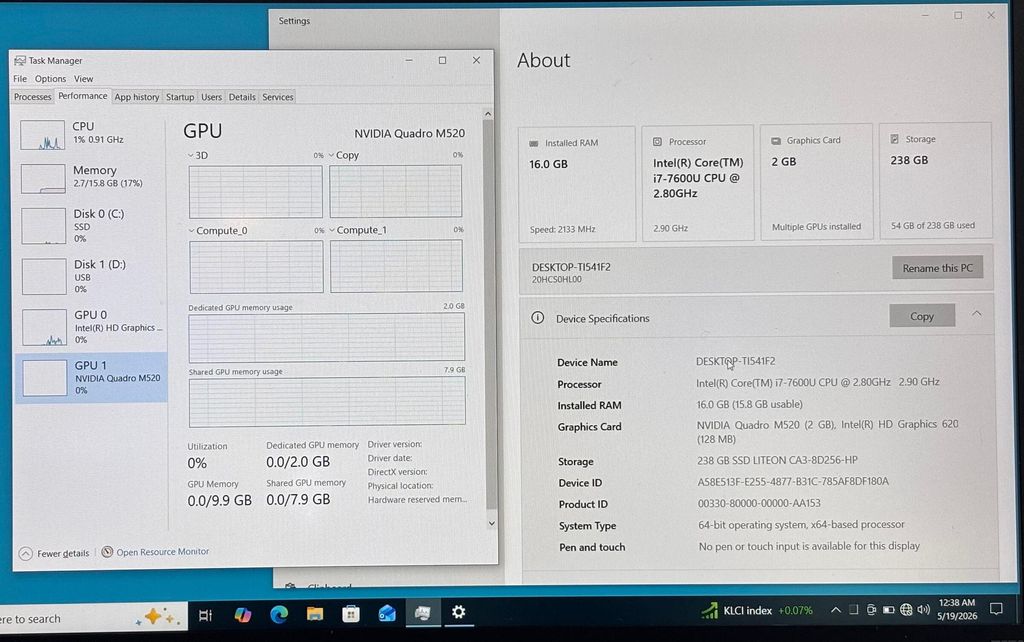Screen dimensions: 1024x642
Task: Click the Settings gear taskbar icon
Action: pyautogui.click(x=458, y=612)
